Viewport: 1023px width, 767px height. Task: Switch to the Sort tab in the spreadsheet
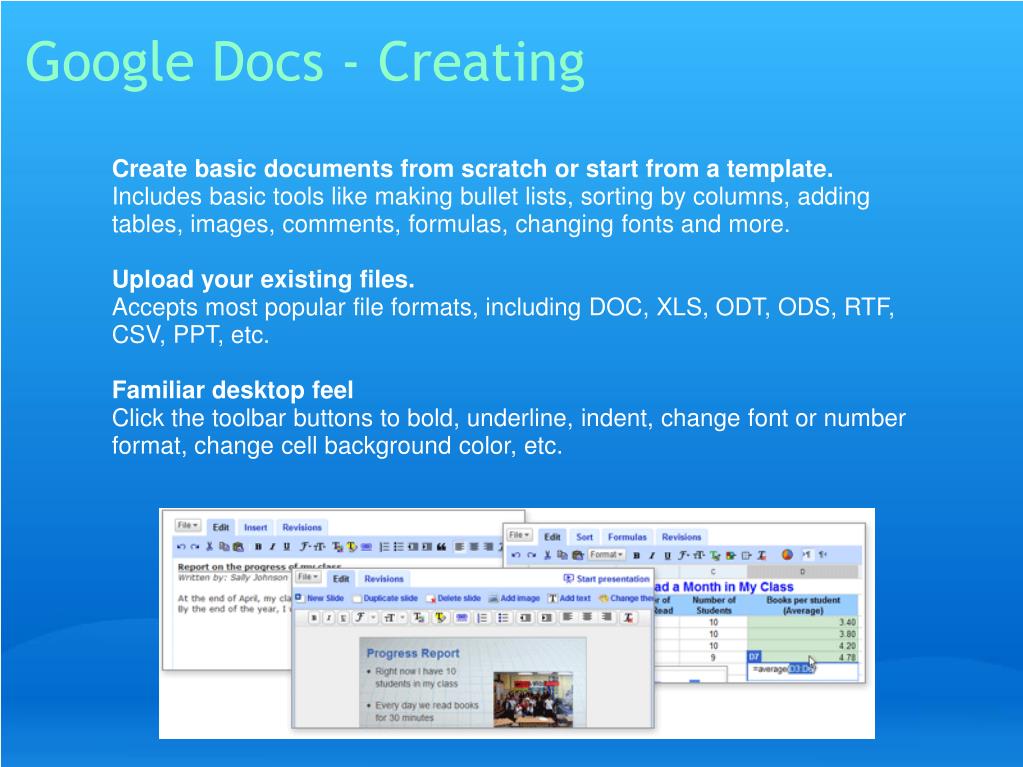[585, 537]
